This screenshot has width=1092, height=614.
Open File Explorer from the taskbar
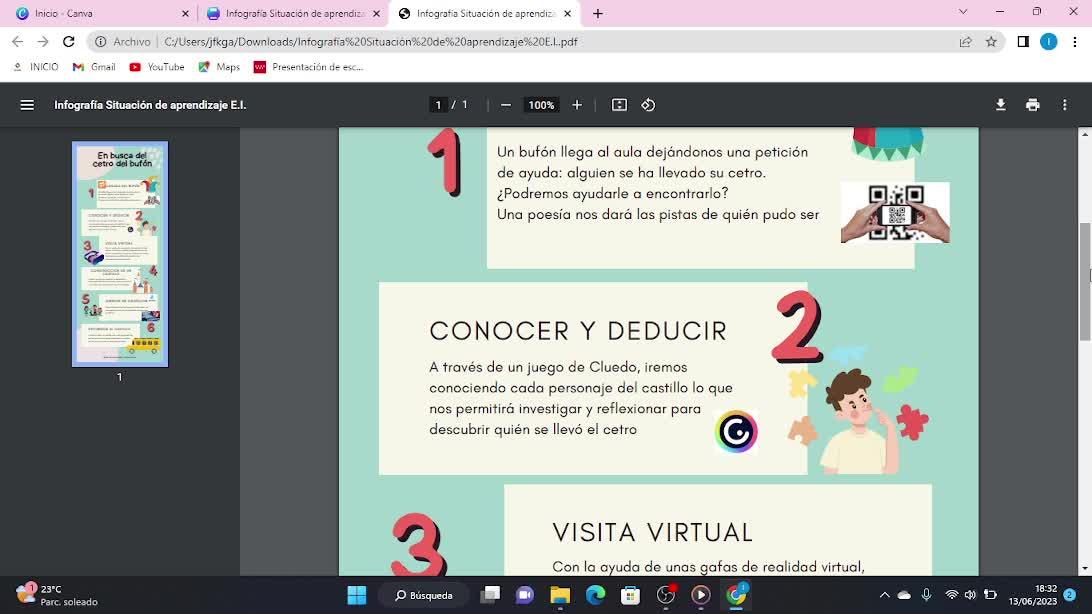point(560,595)
